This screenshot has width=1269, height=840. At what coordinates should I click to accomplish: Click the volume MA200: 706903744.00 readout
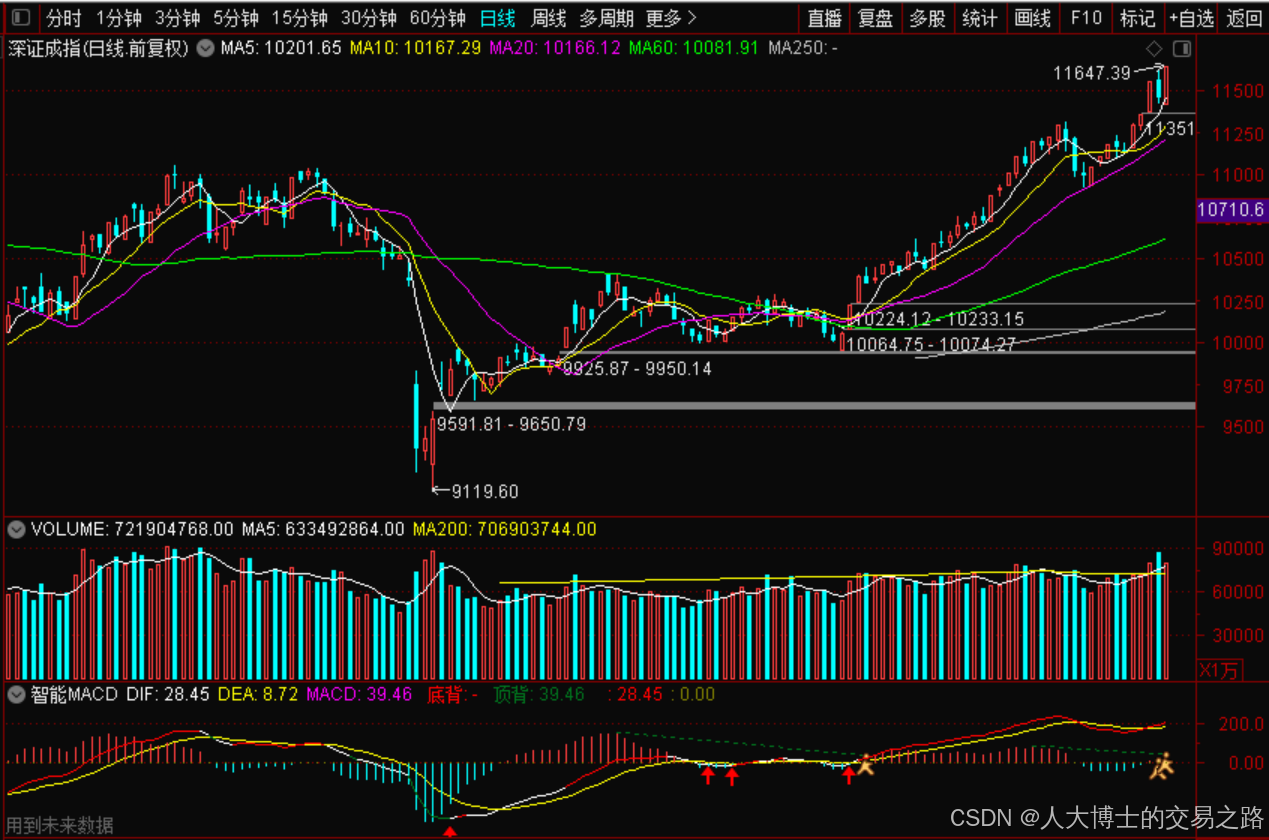pos(505,528)
